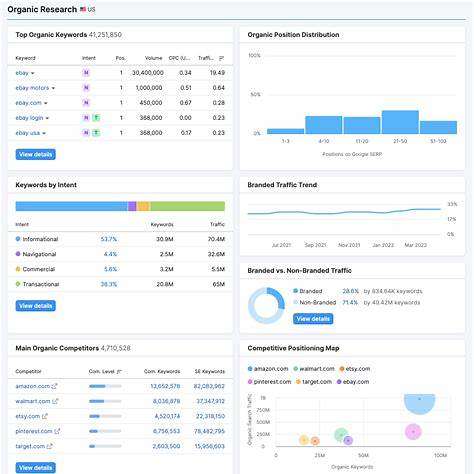474x474 pixels.
Task: Open external link icon next to pinterest.com
Action: (x=57, y=431)
